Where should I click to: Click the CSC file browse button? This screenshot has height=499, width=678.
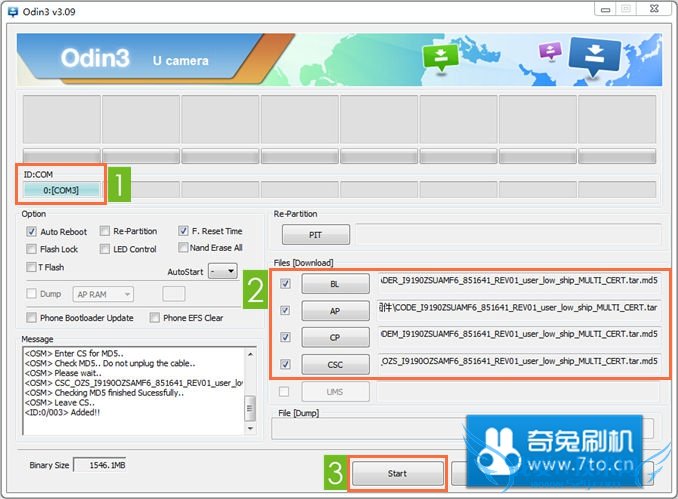(336, 365)
